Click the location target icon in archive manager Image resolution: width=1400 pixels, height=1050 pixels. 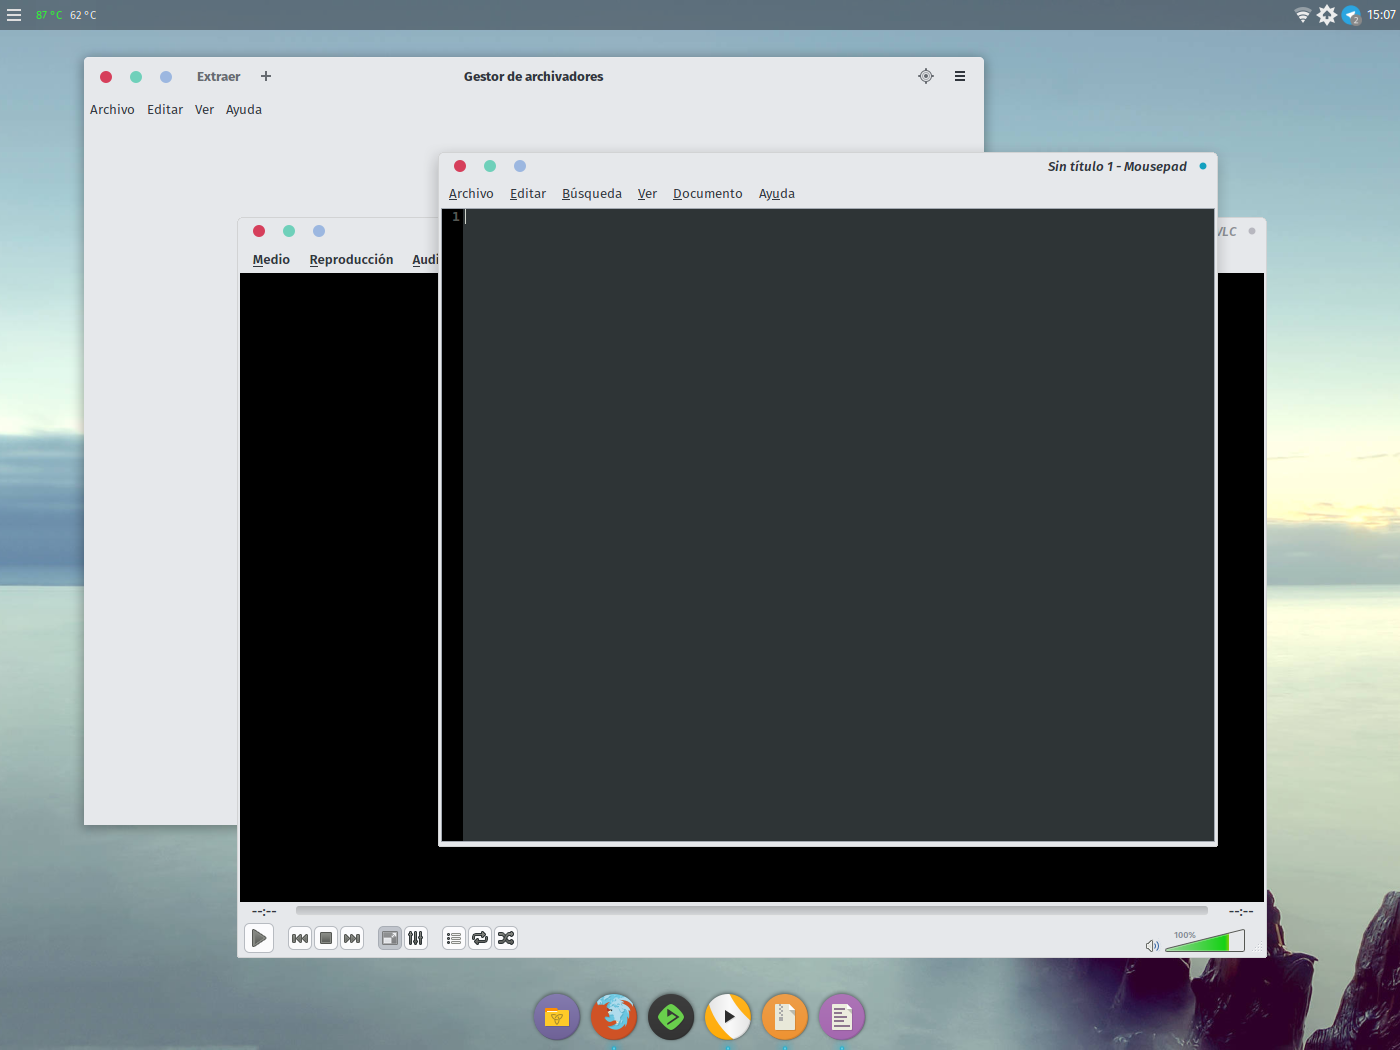pyautogui.click(x=926, y=76)
